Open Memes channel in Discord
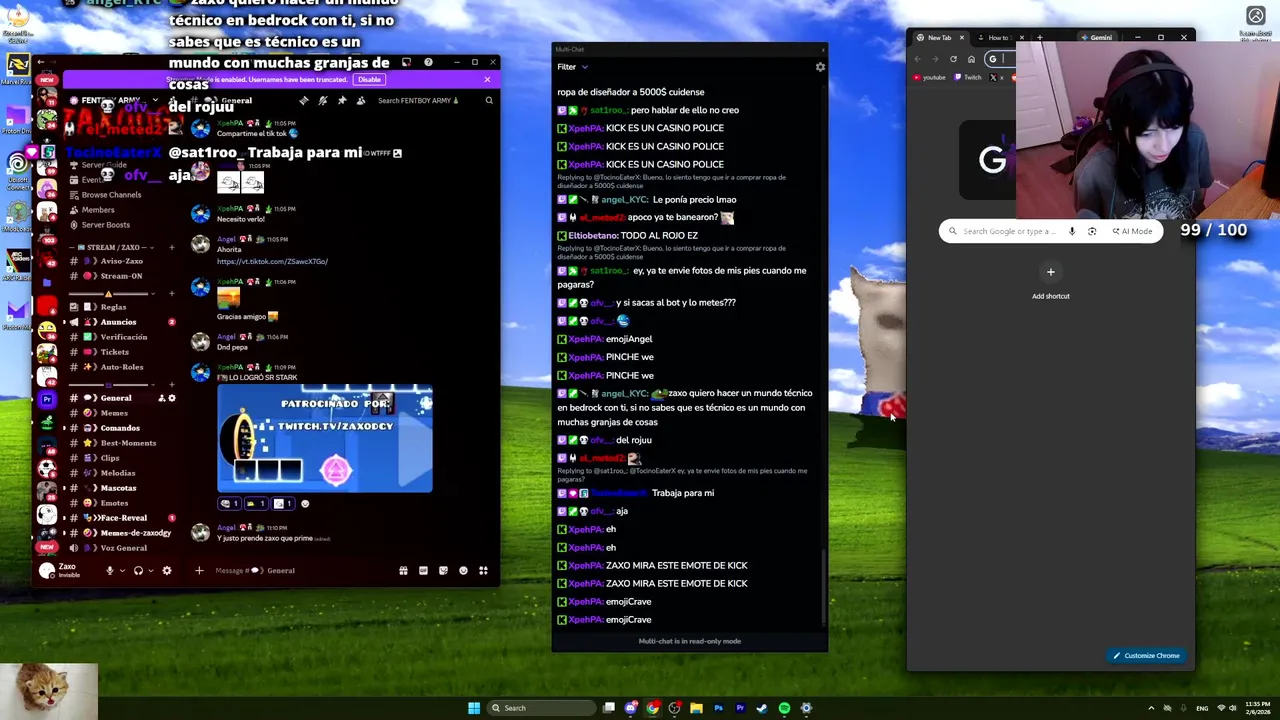1280x720 pixels. (113, 413)
